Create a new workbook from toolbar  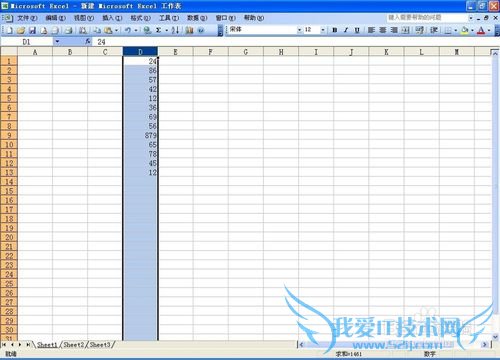click(x=10, y=30)
